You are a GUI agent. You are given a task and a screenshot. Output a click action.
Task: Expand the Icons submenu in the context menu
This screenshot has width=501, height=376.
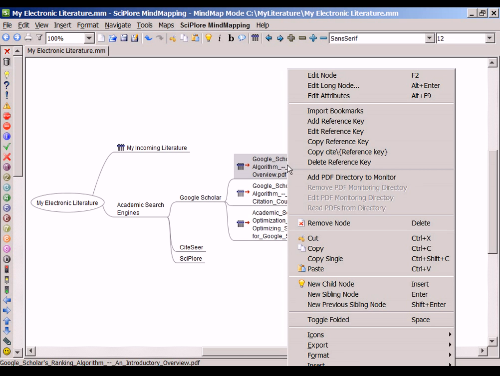click(371, 335)
